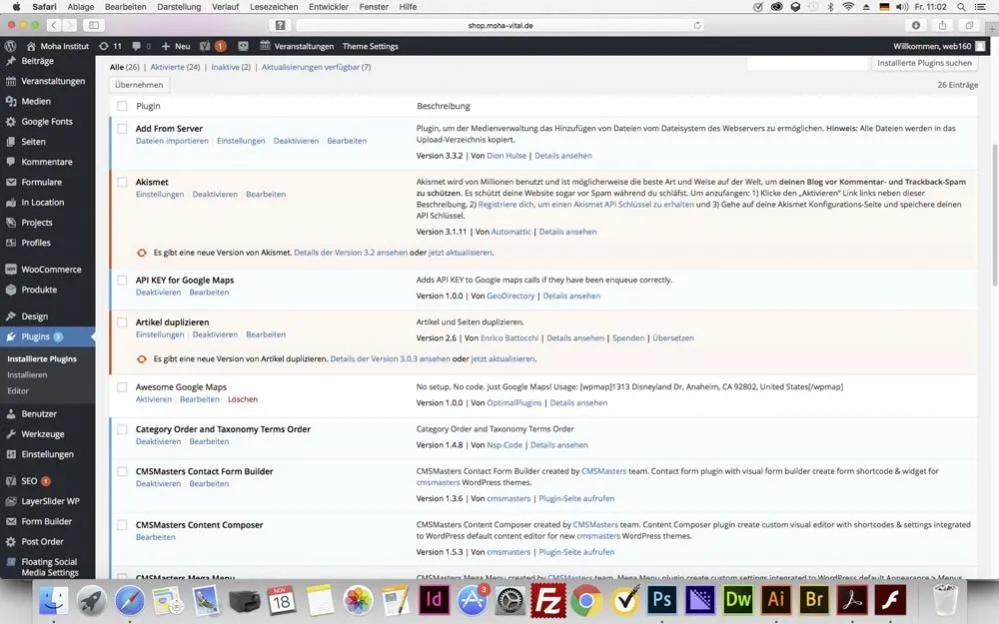This screenshot has width=999, height=624.
Task: Launch Safari compass icon in dock
Action: [x=130, y=600]
